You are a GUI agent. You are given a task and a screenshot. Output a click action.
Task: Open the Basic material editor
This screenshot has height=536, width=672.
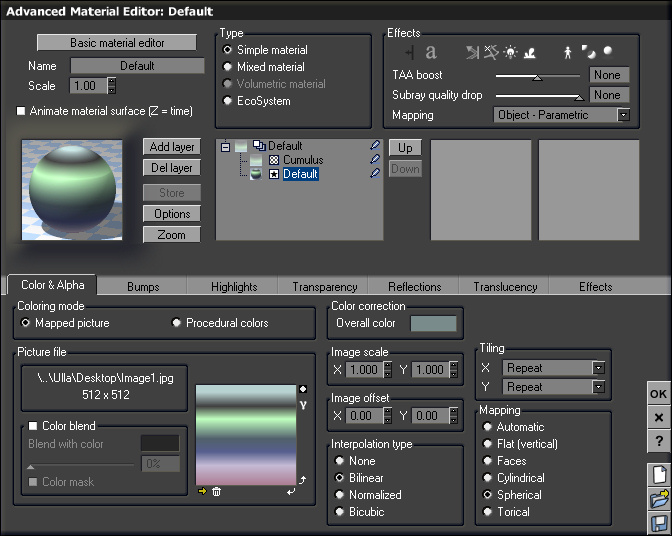[x=117, y=43]
